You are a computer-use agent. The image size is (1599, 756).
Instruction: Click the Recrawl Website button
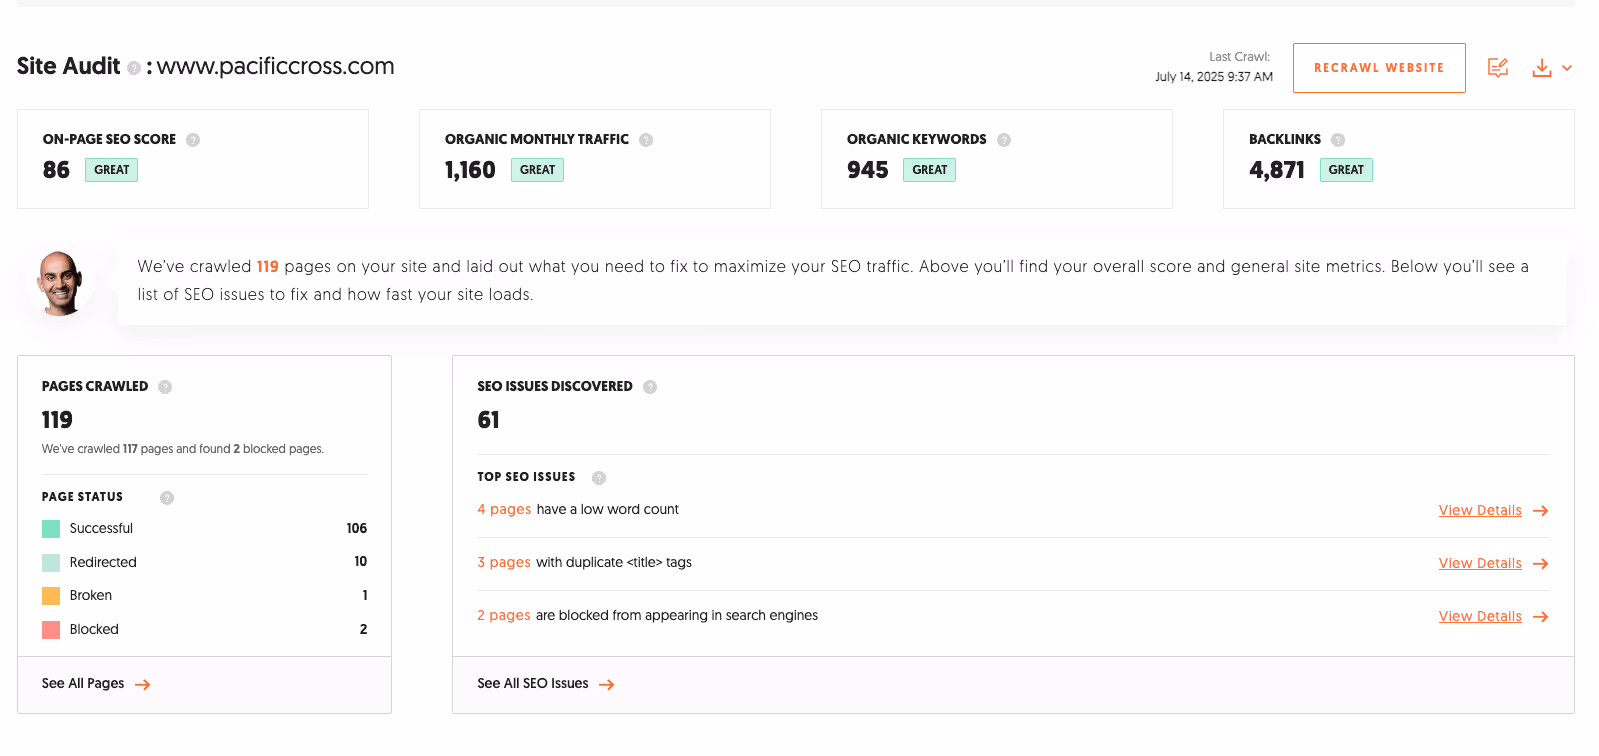tap(1379, 68)
